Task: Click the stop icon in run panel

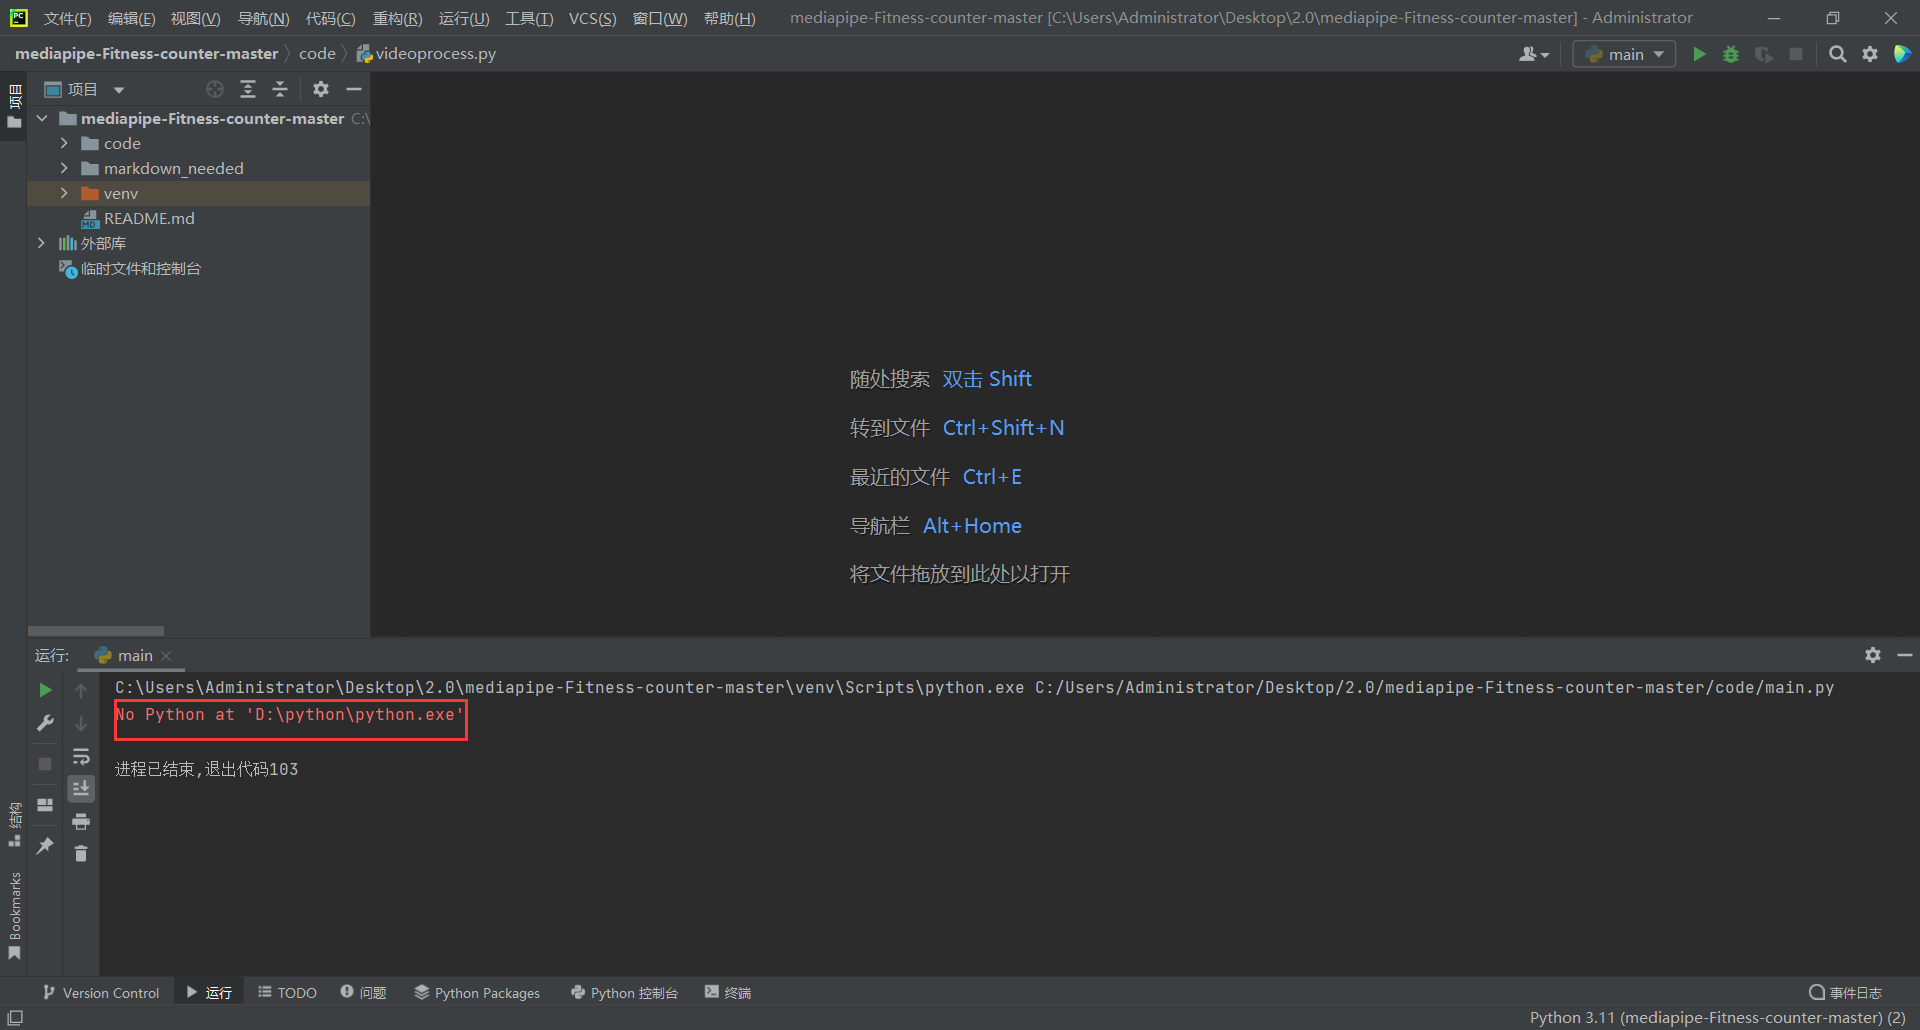Action: 45,764
